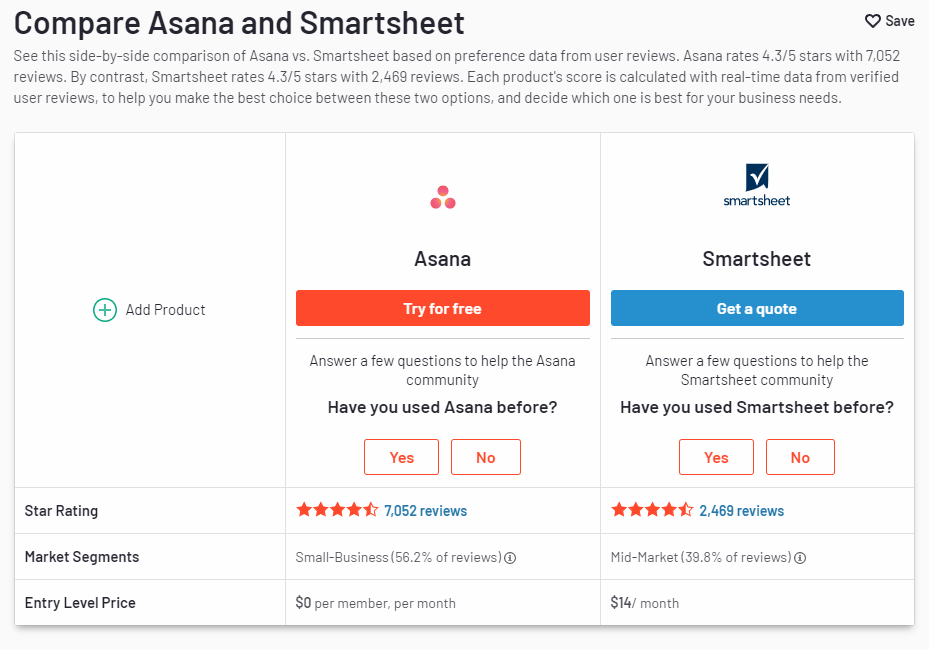Answer Yes for used Smartsheet before

716,457
